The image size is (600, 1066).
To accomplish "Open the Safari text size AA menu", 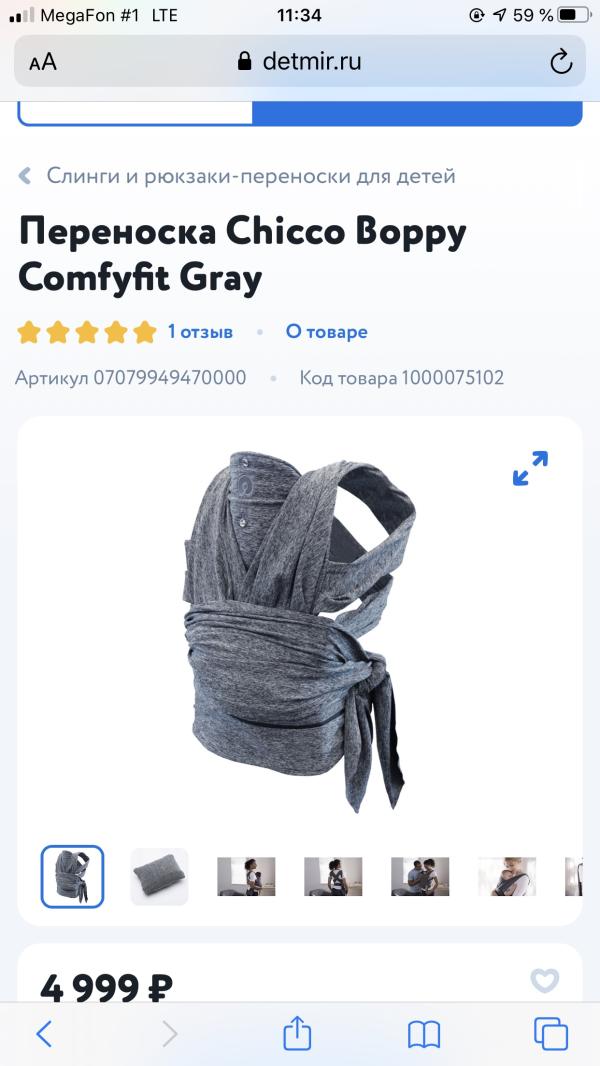I will [x=43, y=63].
